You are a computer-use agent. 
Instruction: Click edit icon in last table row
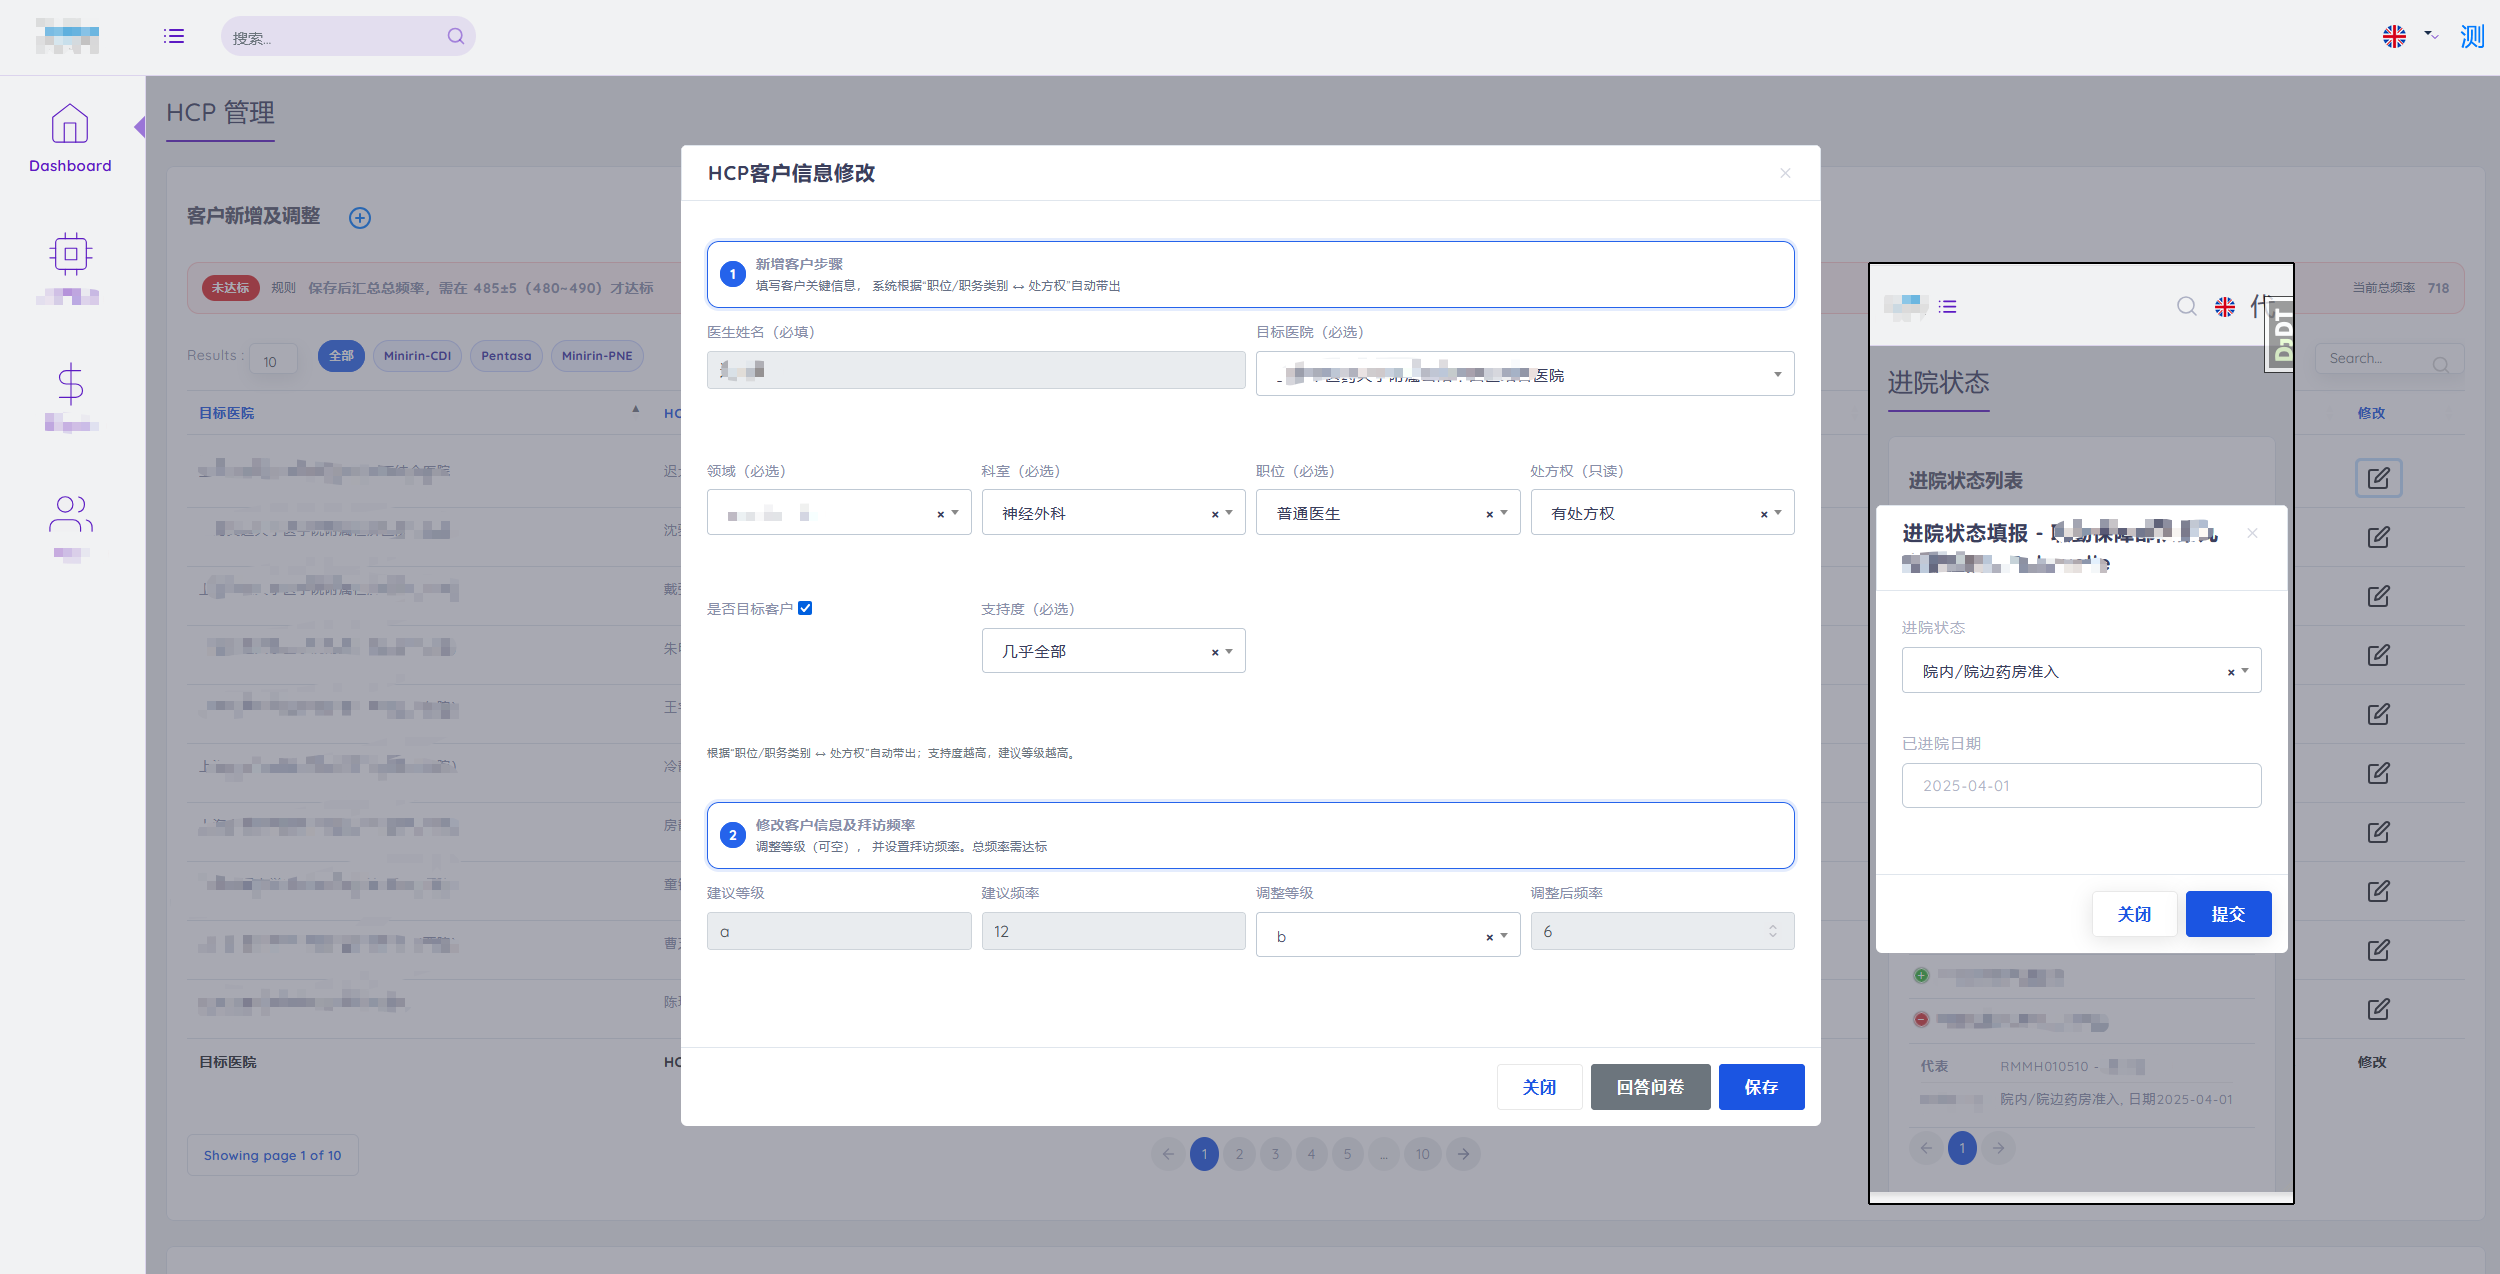tap(2379, 1009)
